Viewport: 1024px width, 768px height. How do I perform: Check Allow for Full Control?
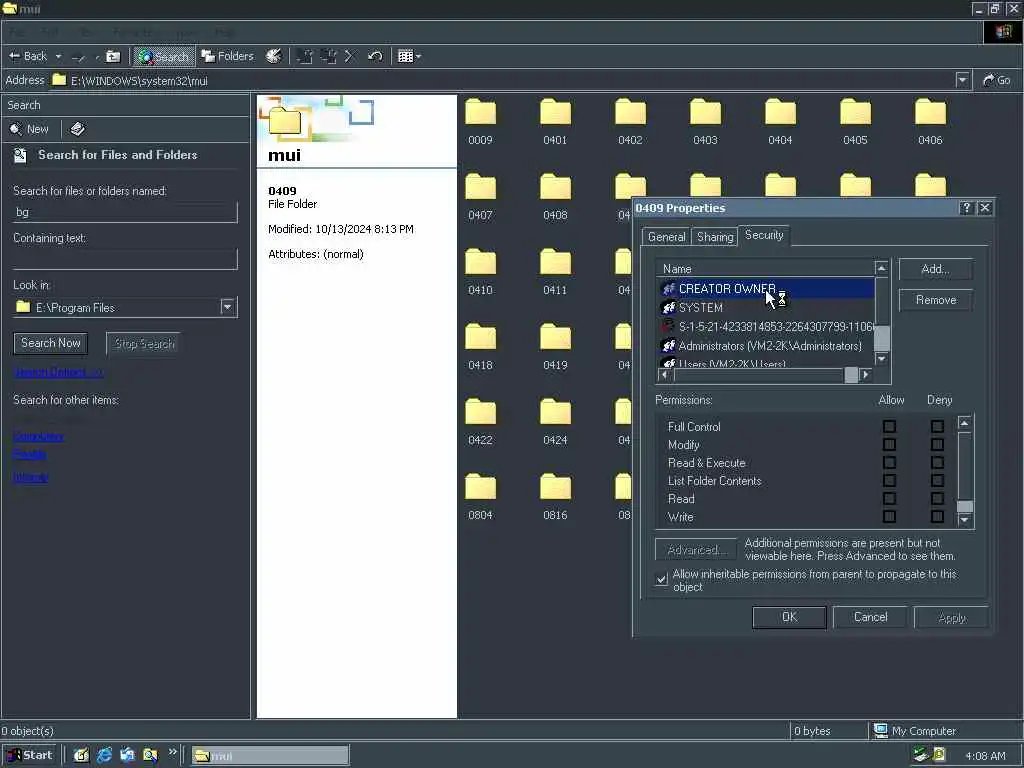click(x=889, y=426)
